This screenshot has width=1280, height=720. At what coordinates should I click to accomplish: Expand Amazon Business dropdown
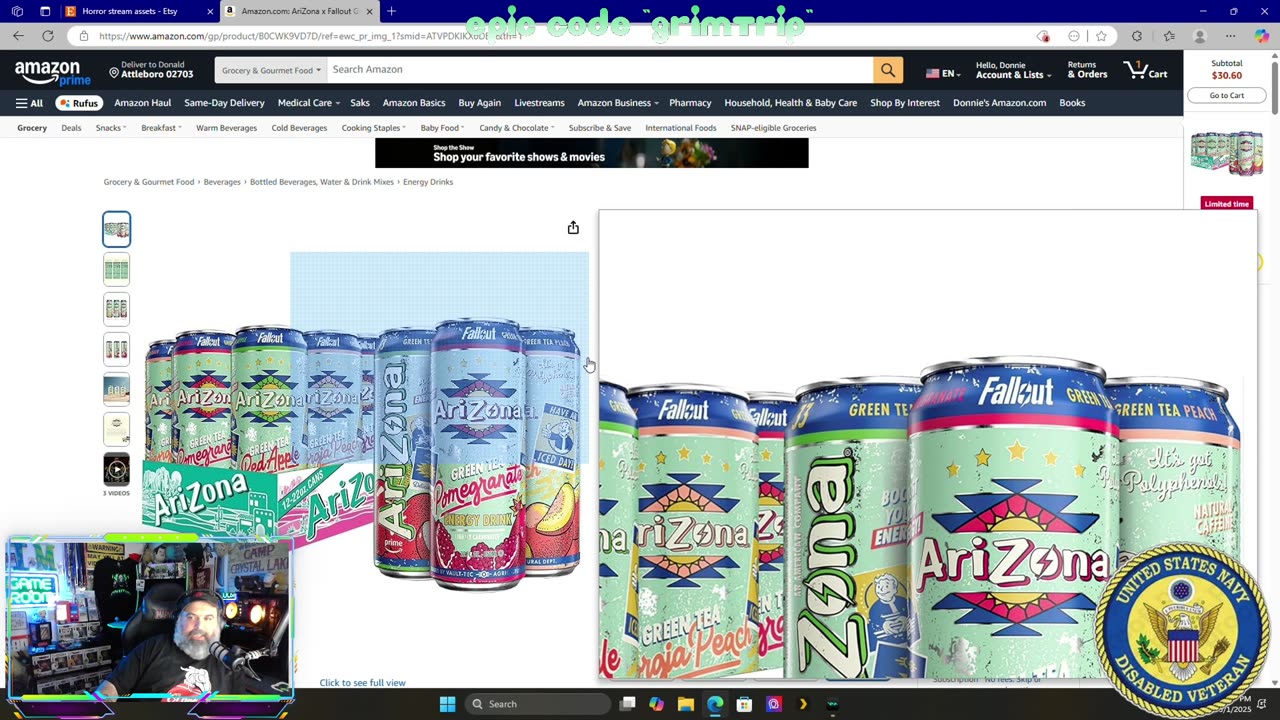pos(618,103)
